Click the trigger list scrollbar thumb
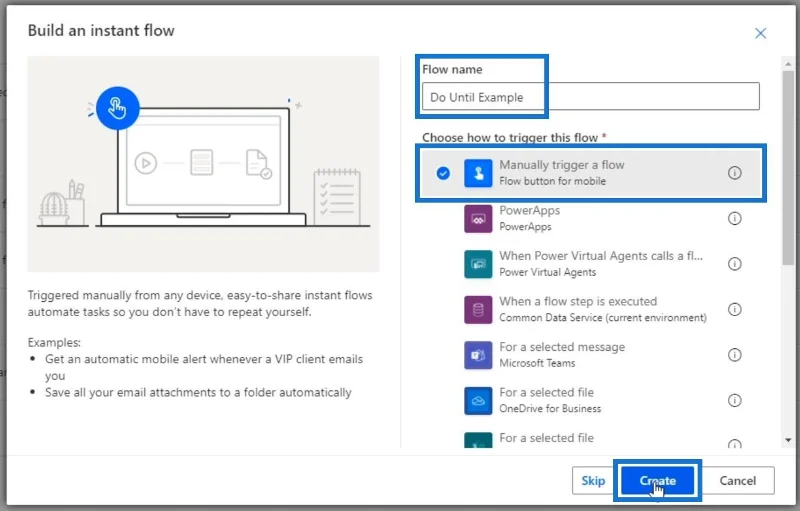Viewport: 800px width, 511px height. (x=788, y=167)
